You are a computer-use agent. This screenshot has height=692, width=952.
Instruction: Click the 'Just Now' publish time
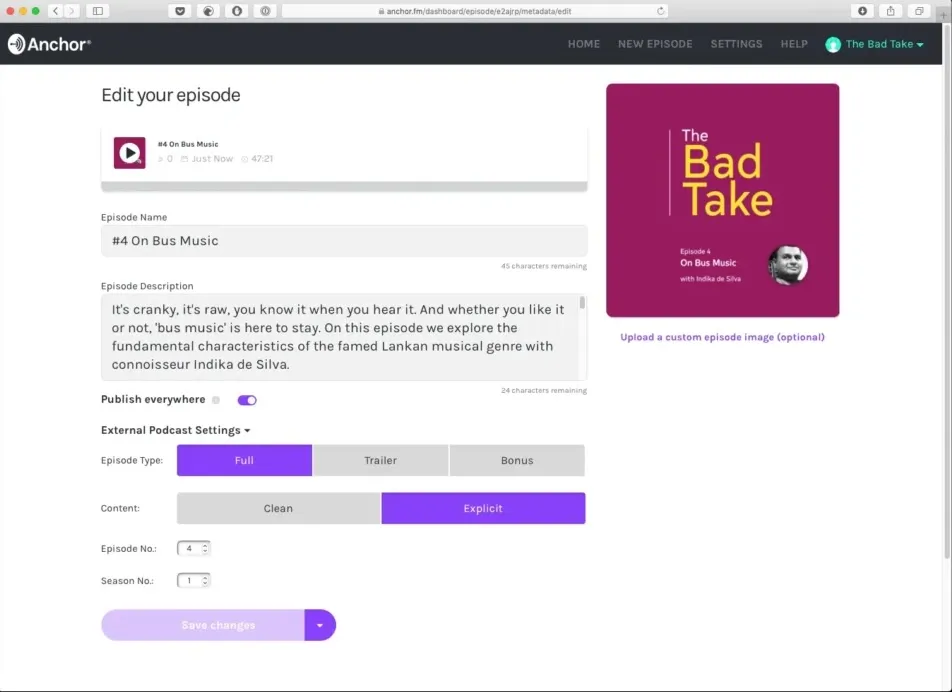point(212,159)
